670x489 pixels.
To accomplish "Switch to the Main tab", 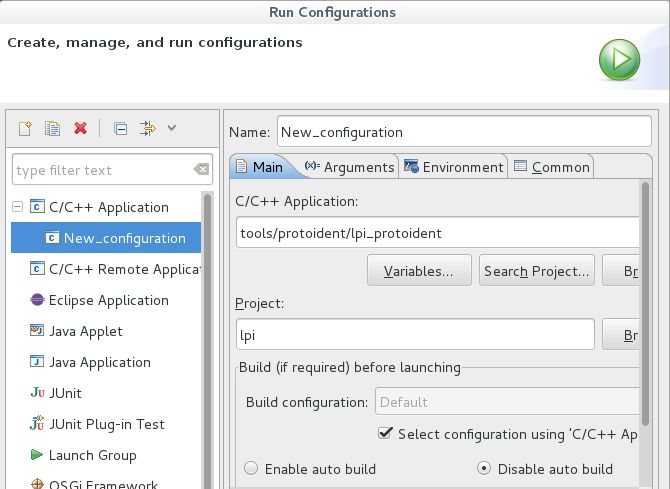I will click(x=261, y=167).
